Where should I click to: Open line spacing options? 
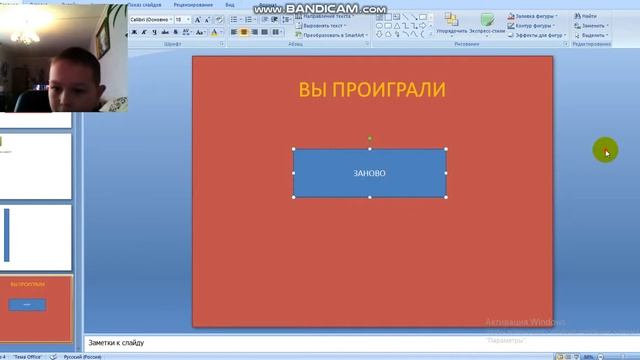click(287, 20)
